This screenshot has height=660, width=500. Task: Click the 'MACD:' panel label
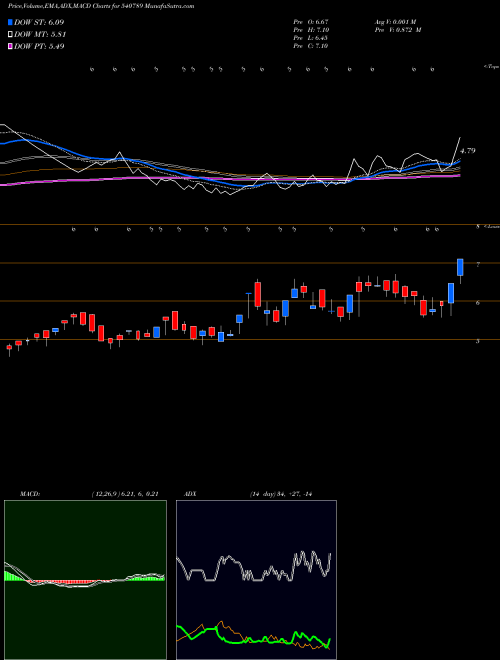pos(30,494)
